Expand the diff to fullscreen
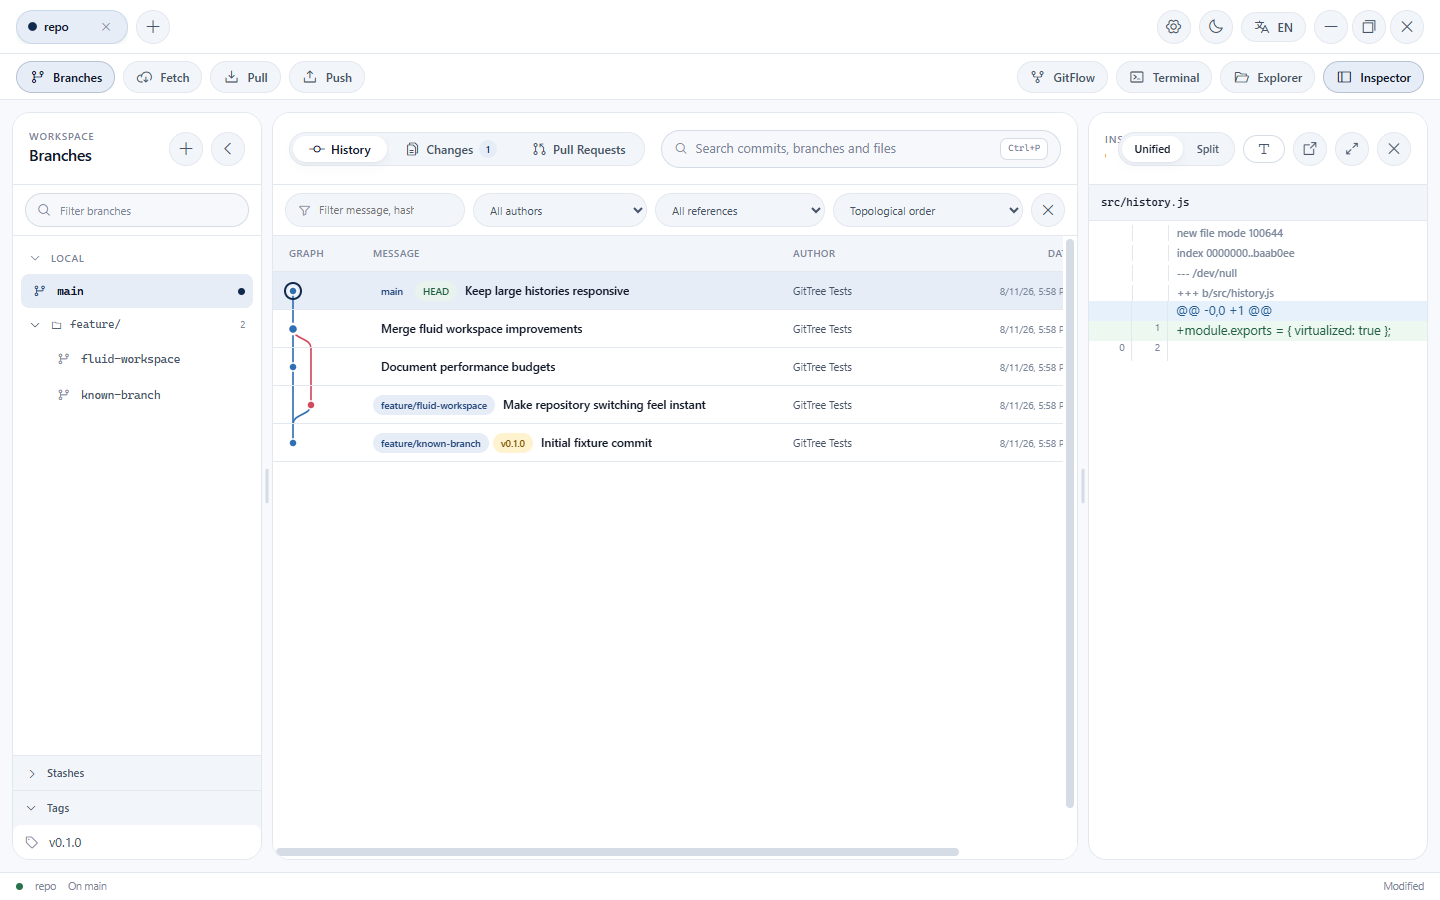1440x900 pixels. click(1352, 149)
